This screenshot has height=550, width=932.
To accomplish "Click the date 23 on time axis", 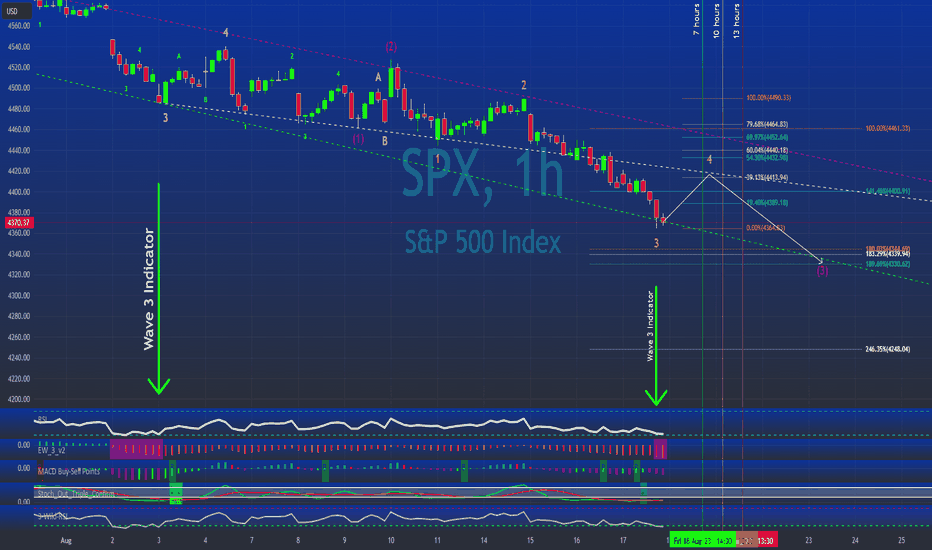I will (808, 540).
